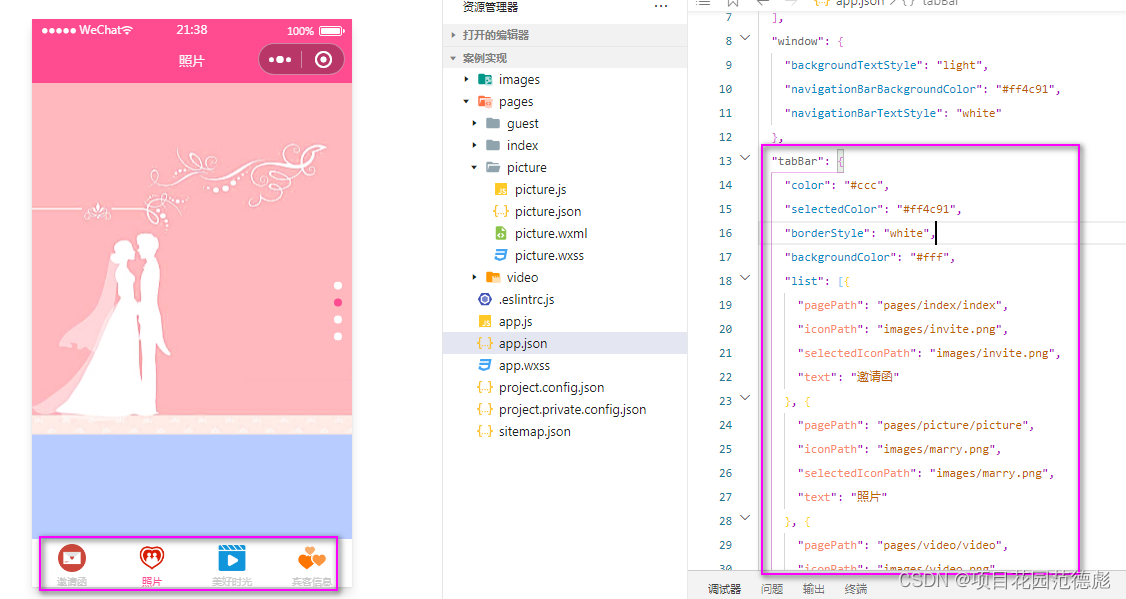
Task: Click the guest folder icon
Action: pyautogui.click(x=493, y=123)
